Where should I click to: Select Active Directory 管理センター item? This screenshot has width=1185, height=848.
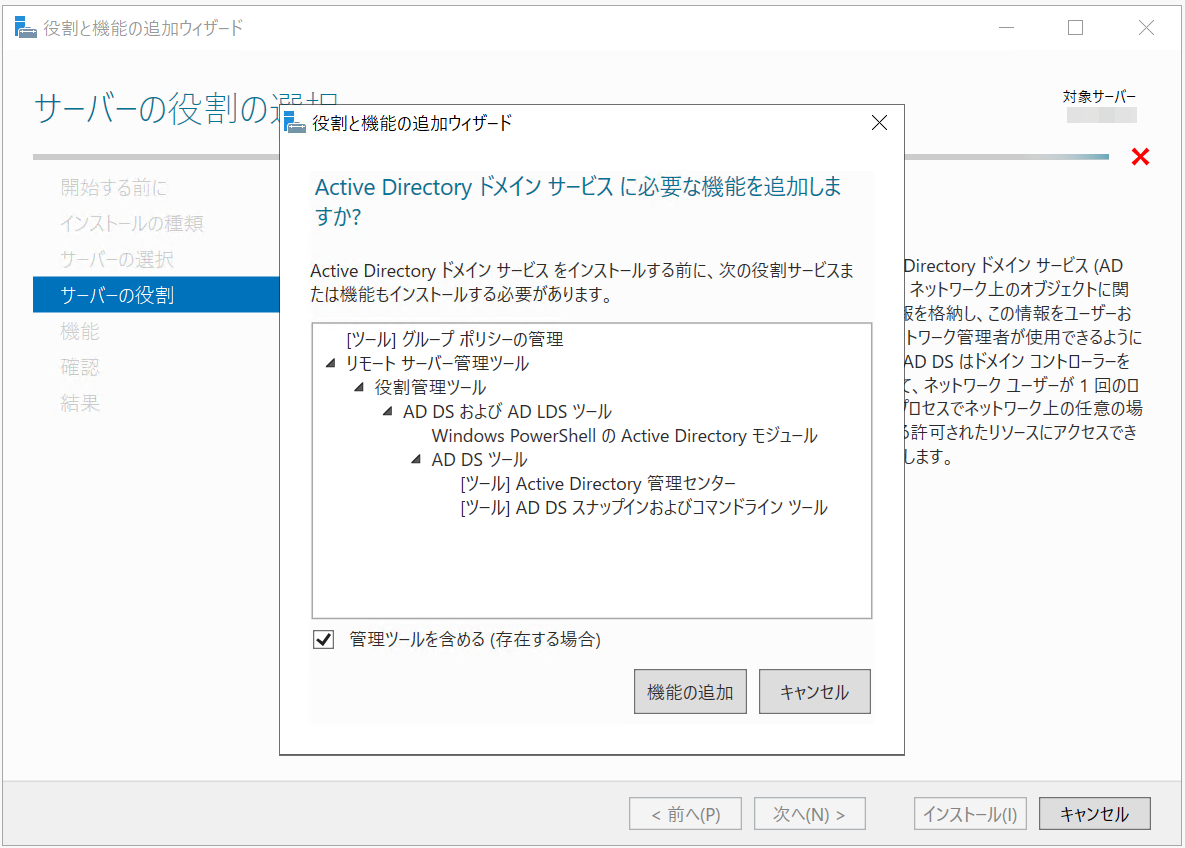pos(597,484)
